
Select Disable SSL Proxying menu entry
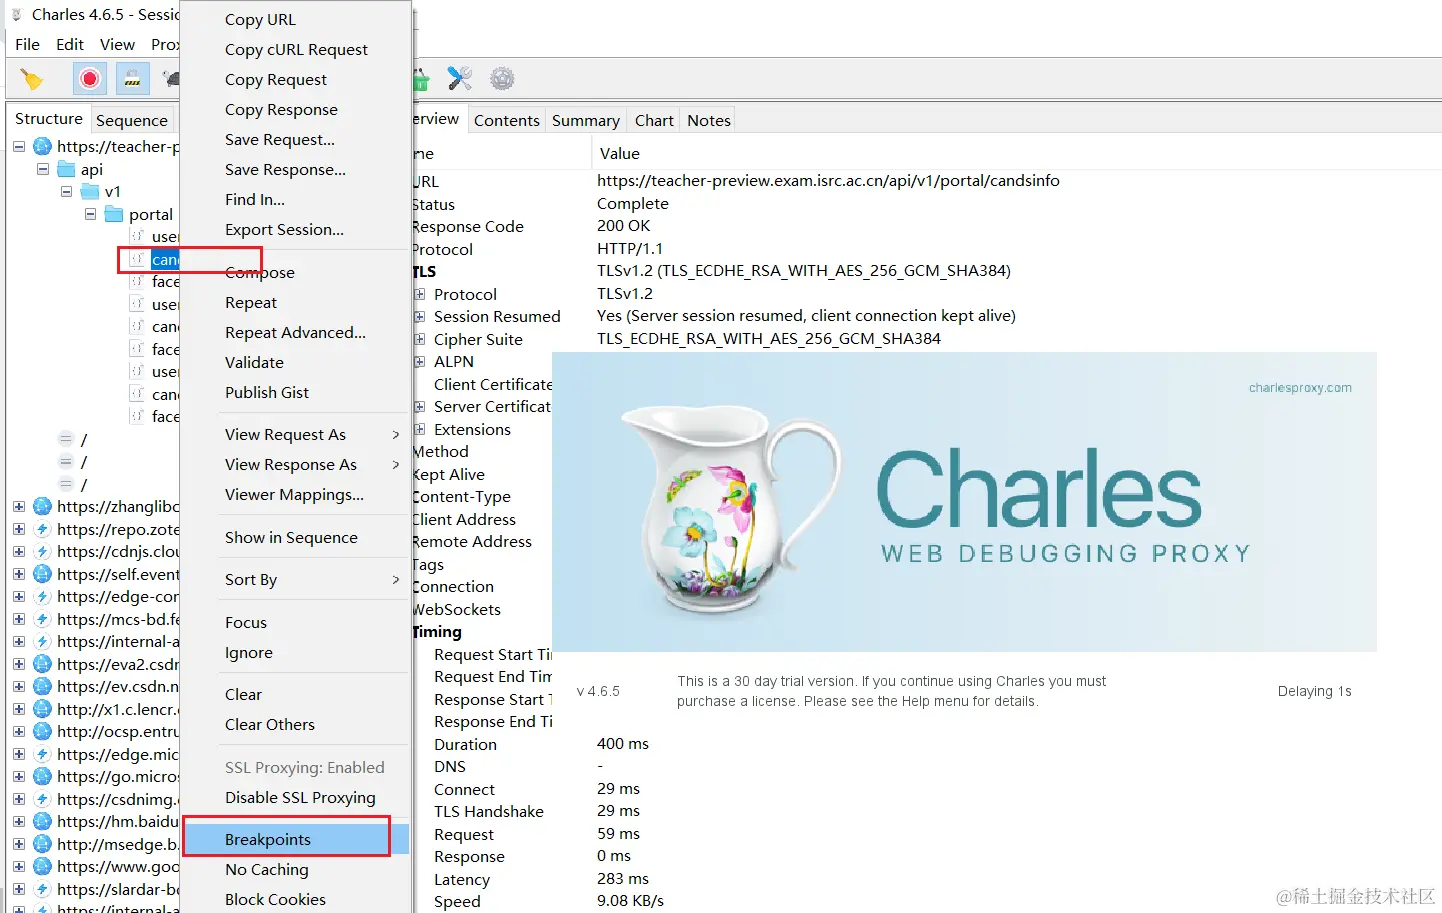(x=296, y=797)
